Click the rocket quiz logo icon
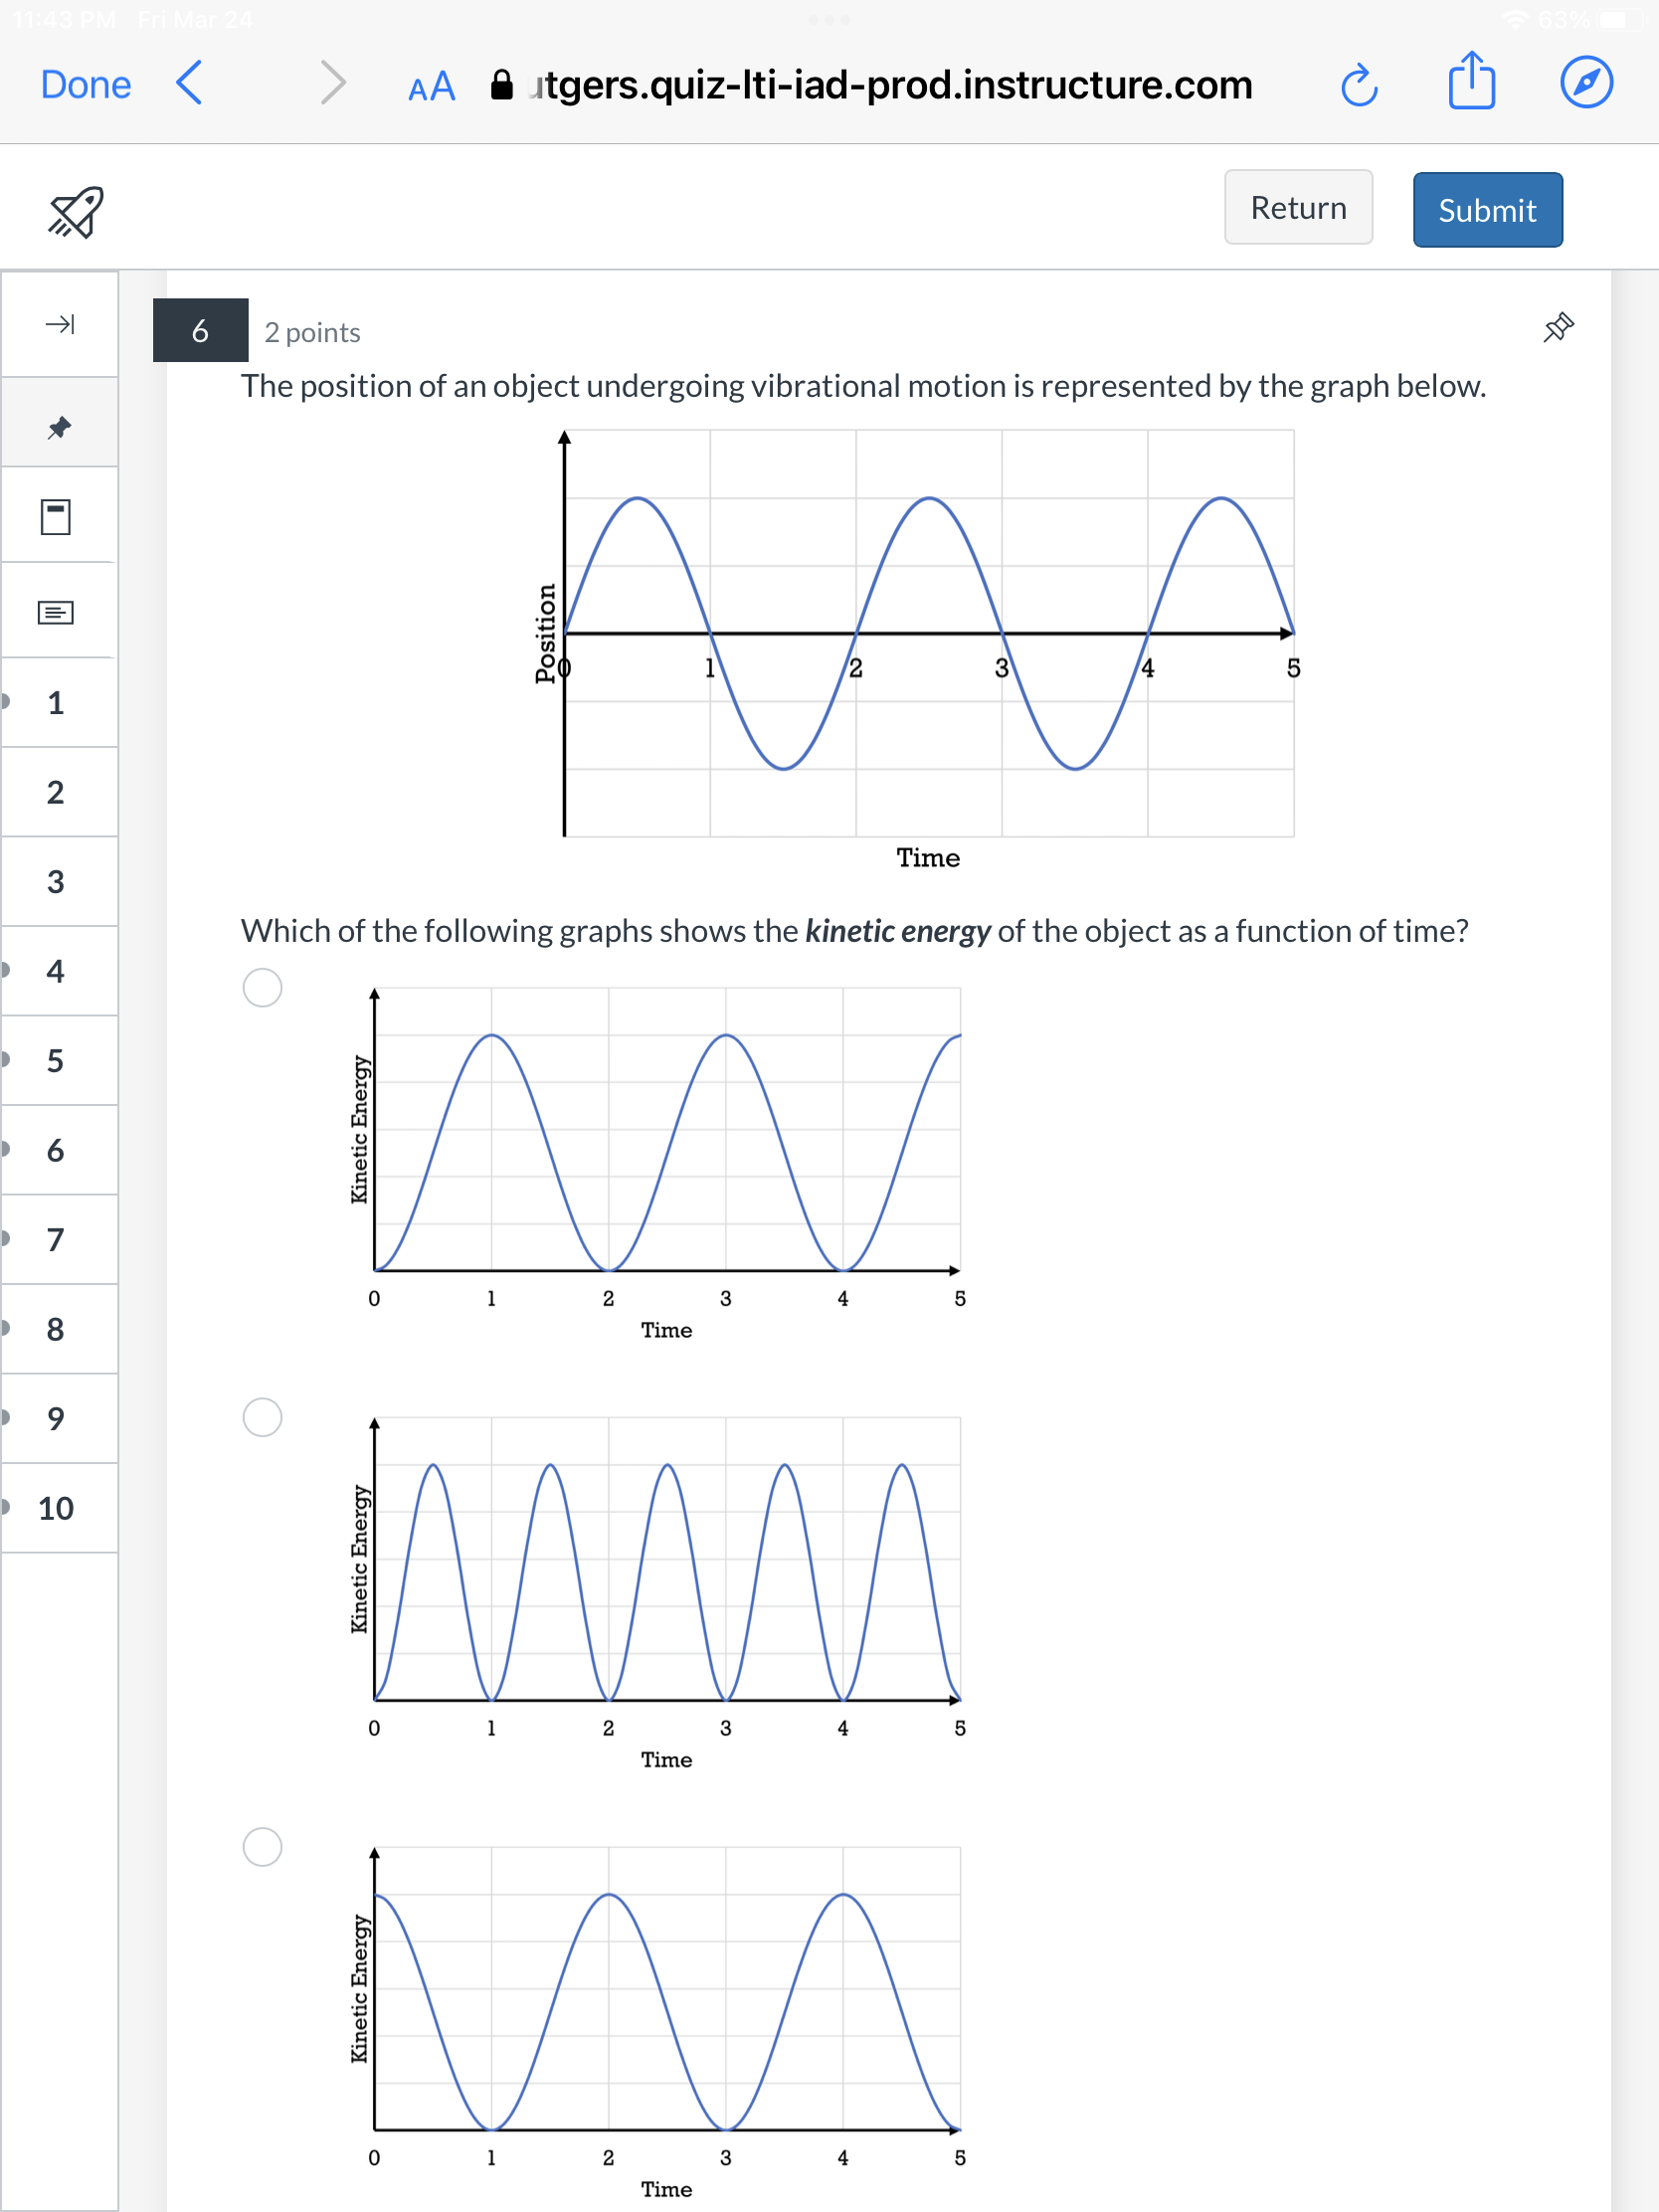1659x2212 pixels. coord(73,210)
